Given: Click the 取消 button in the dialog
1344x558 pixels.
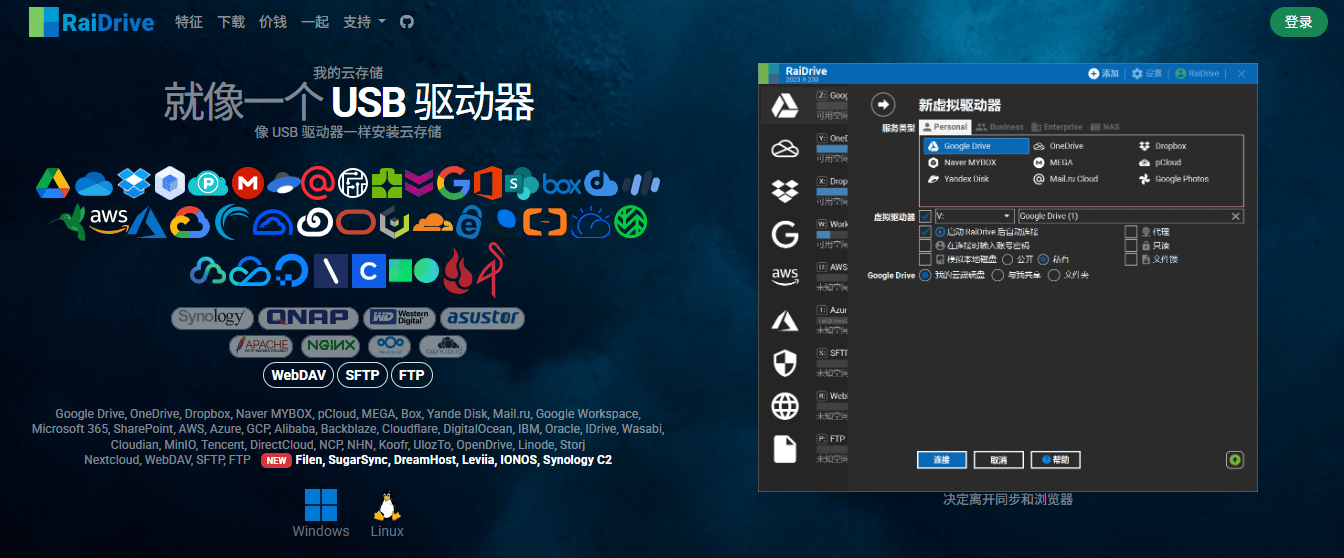Looking at the screenshot, I should point(998,460).
